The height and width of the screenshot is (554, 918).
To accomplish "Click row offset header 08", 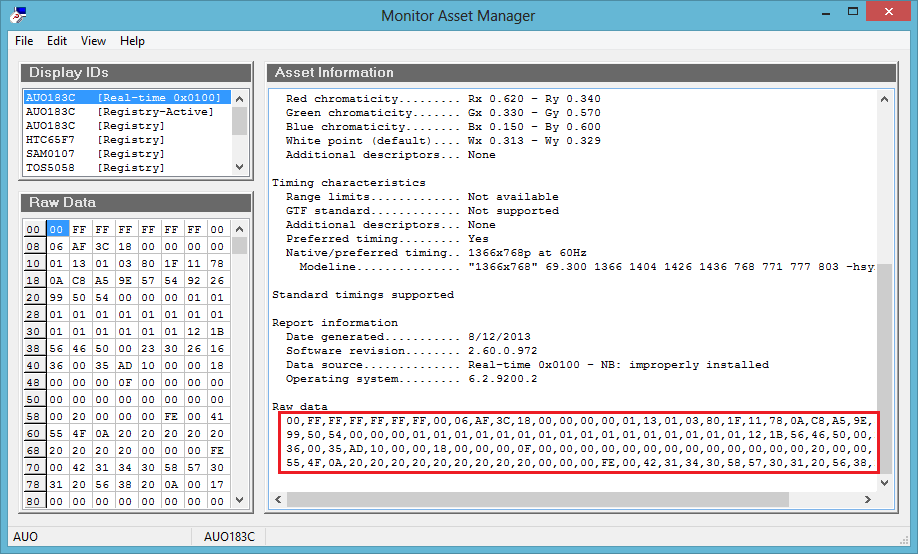I will point(34,247).
